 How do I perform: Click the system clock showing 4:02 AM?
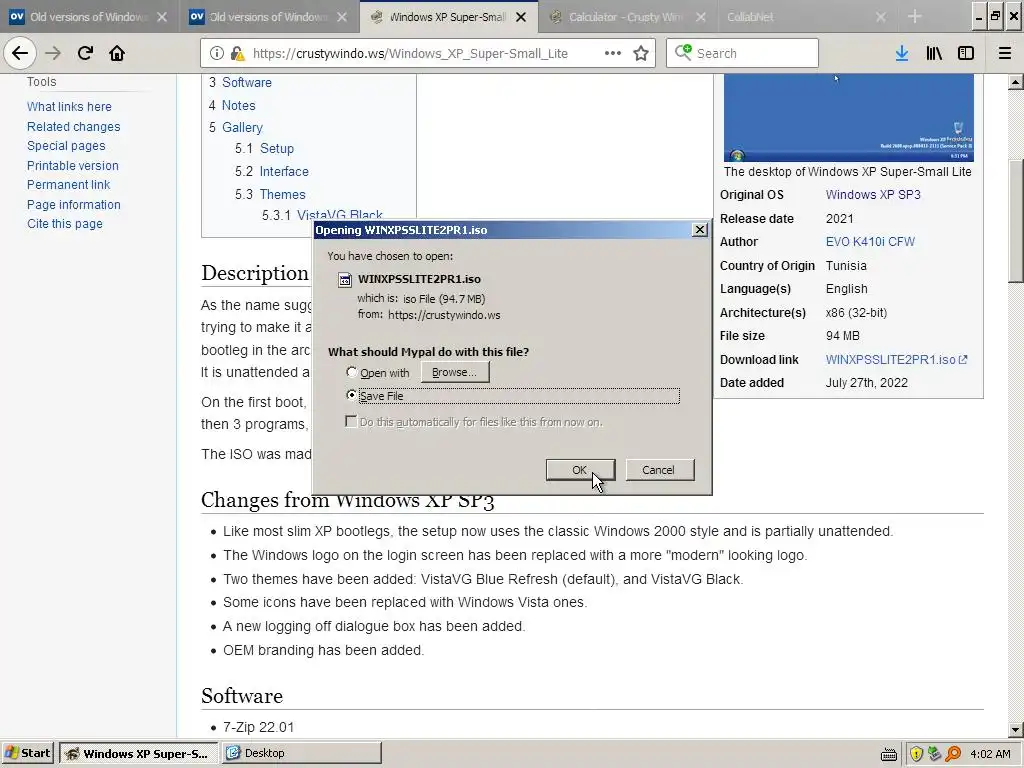point(990,754)
